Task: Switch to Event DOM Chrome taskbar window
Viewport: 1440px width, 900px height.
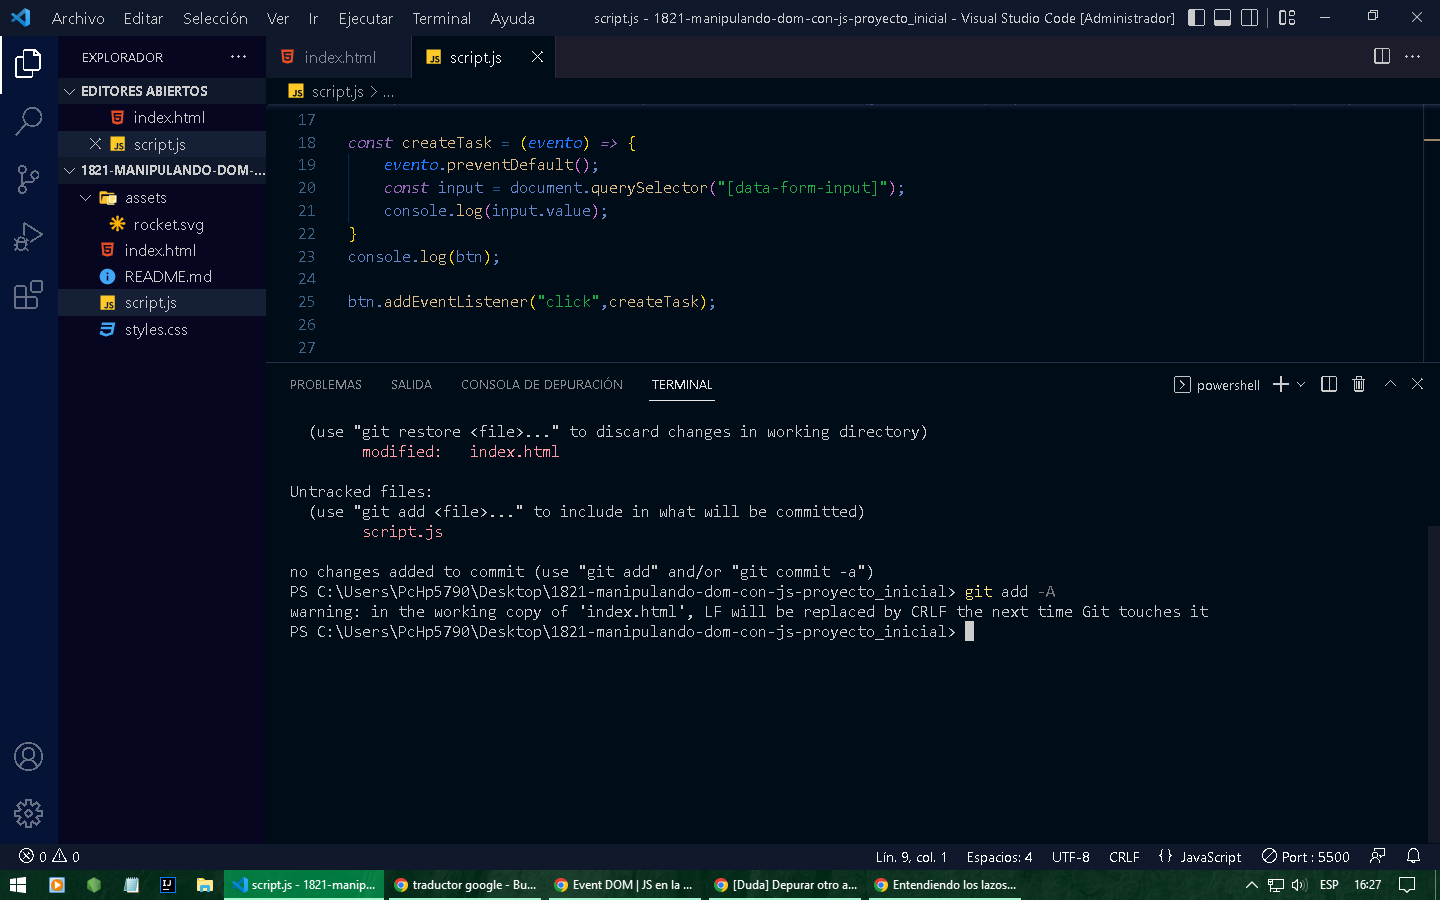Action: coord(625,885)
